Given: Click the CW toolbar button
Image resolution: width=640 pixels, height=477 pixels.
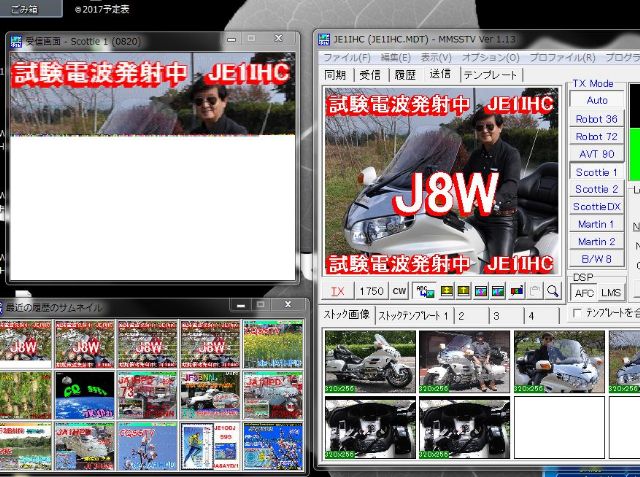Looking at the screenshot, I should click(x=399, y=291).
